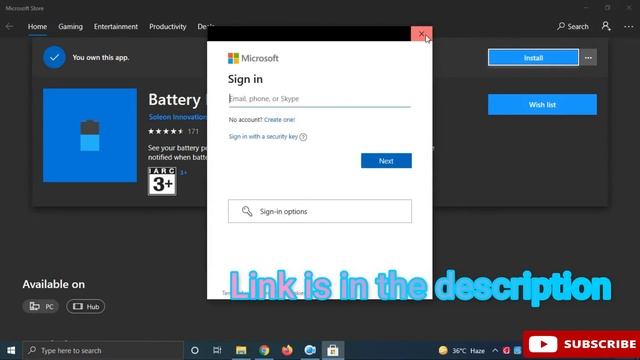Open the Store See more ellipsis menu
The width and height of the screenshot is (640, 360).
[629, 27]
